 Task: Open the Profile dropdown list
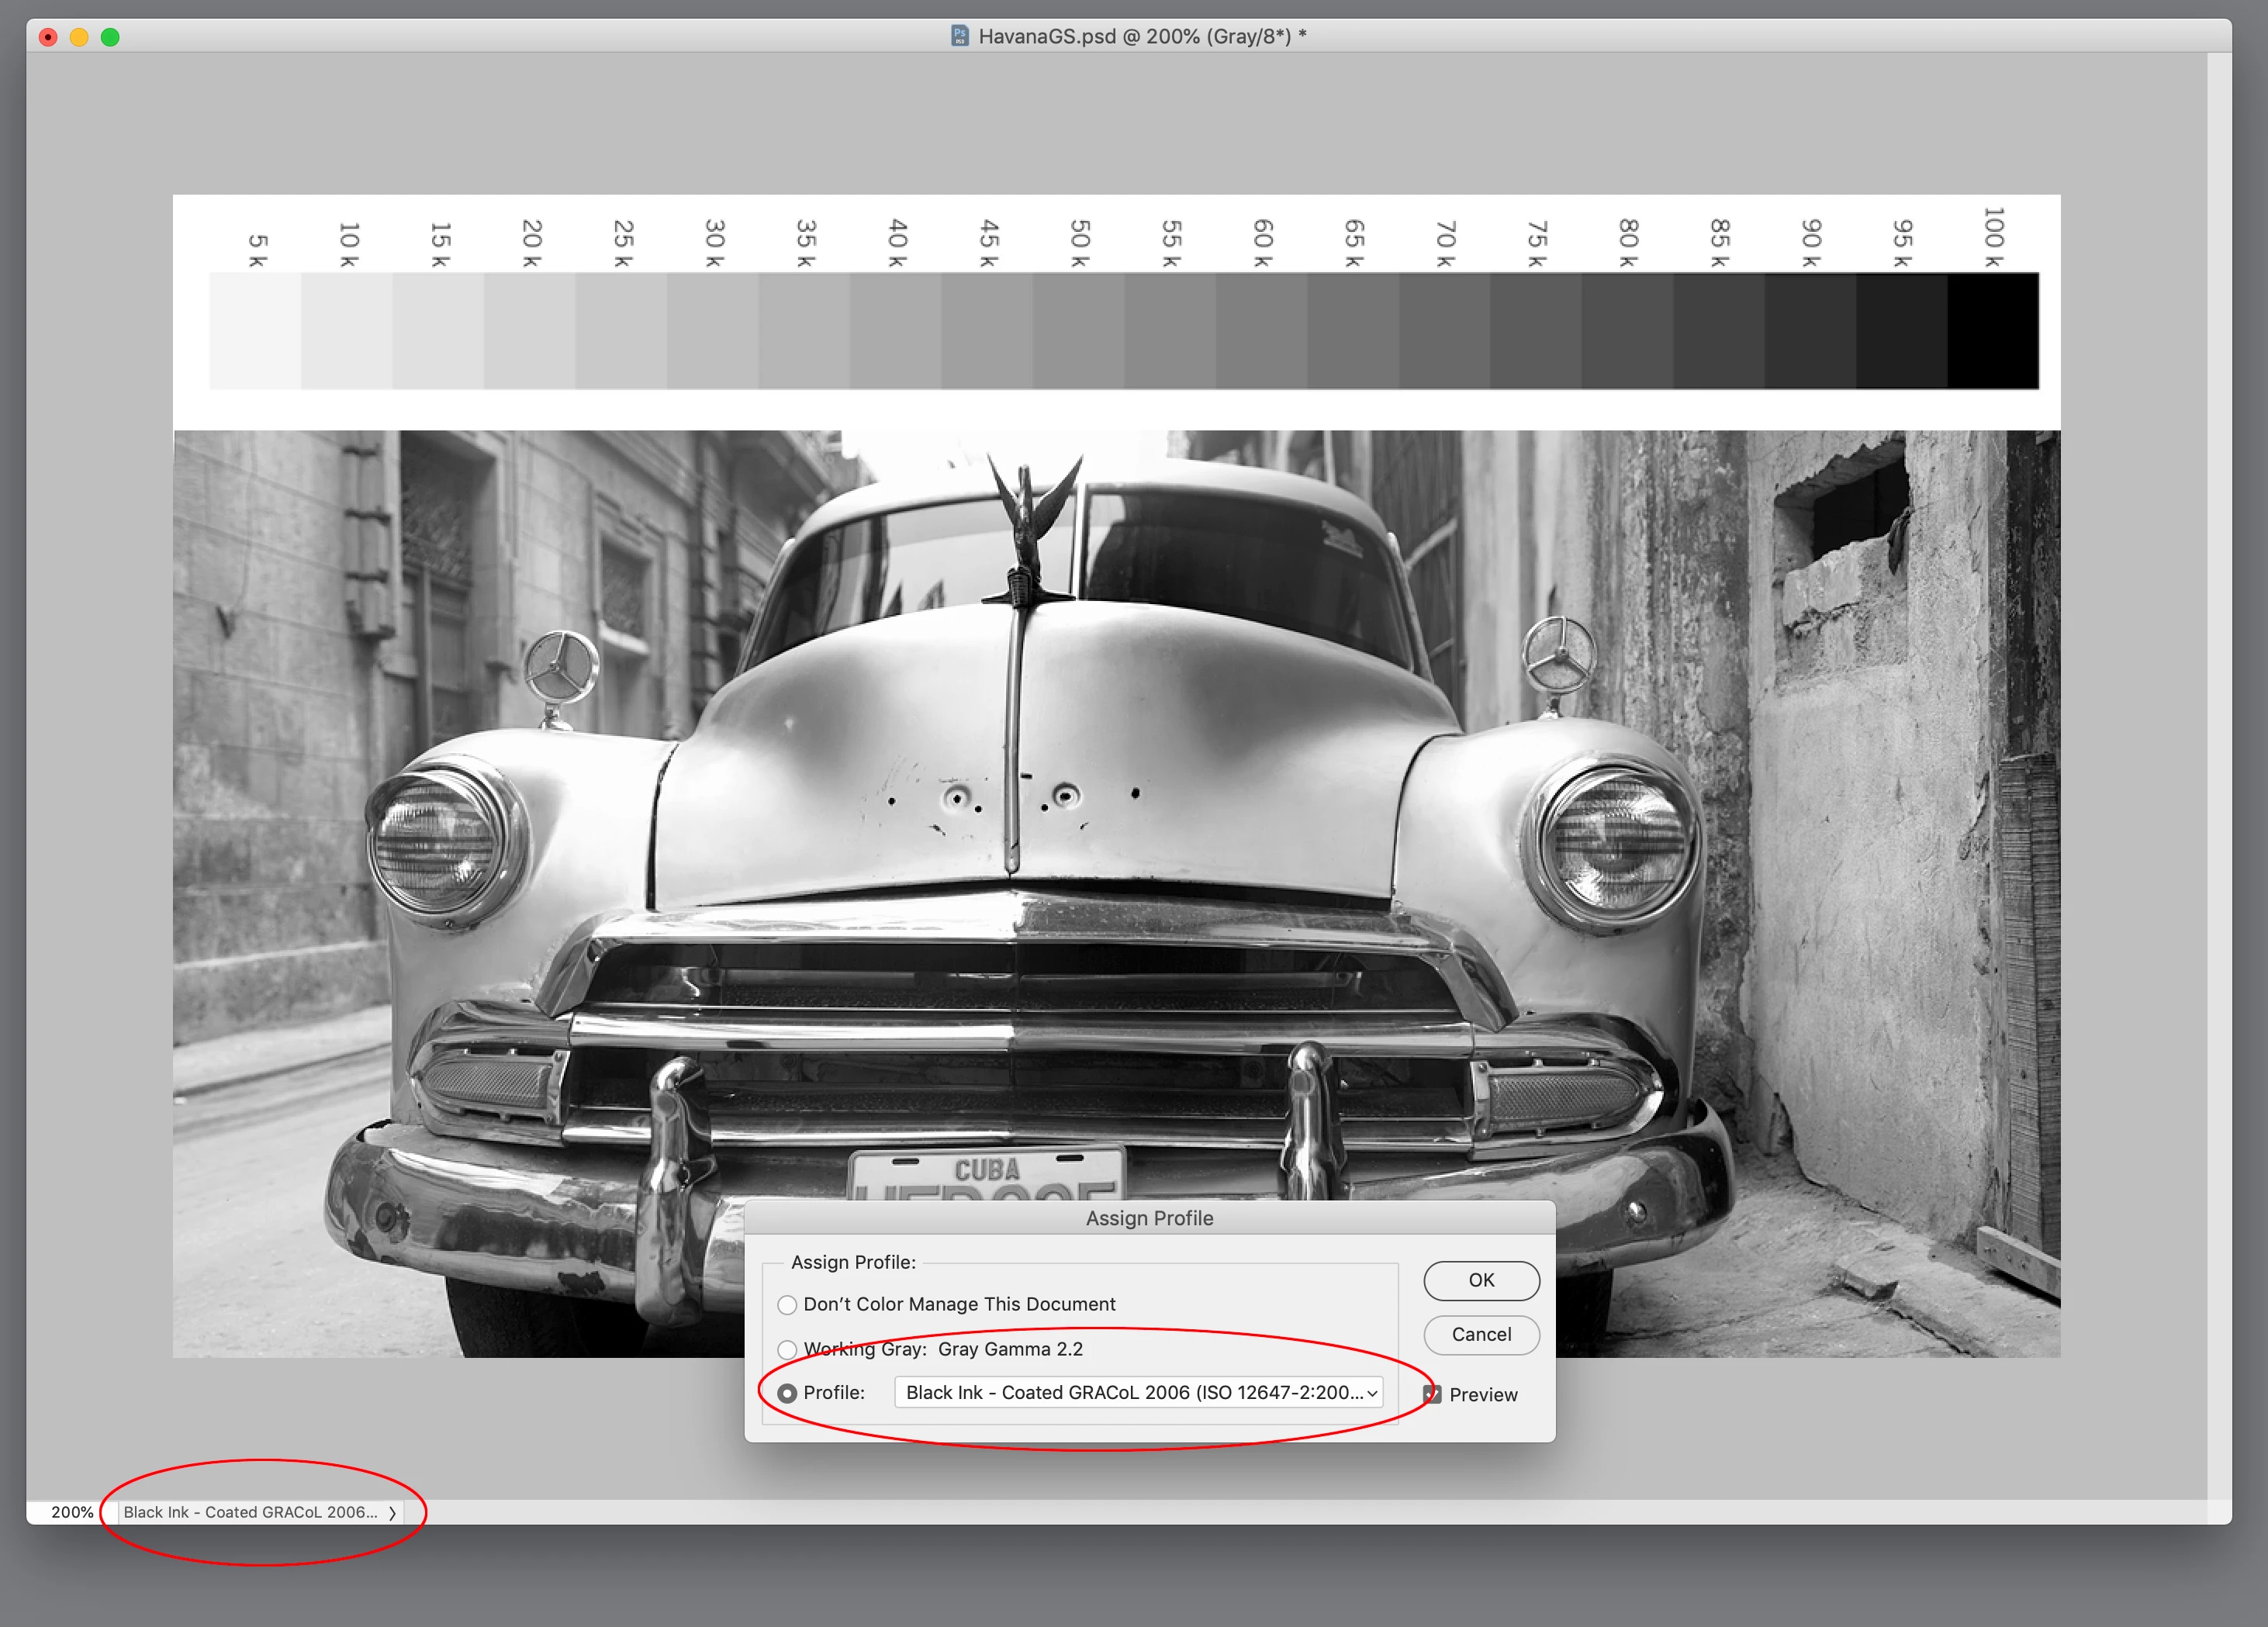[x=1138, y=1393]
